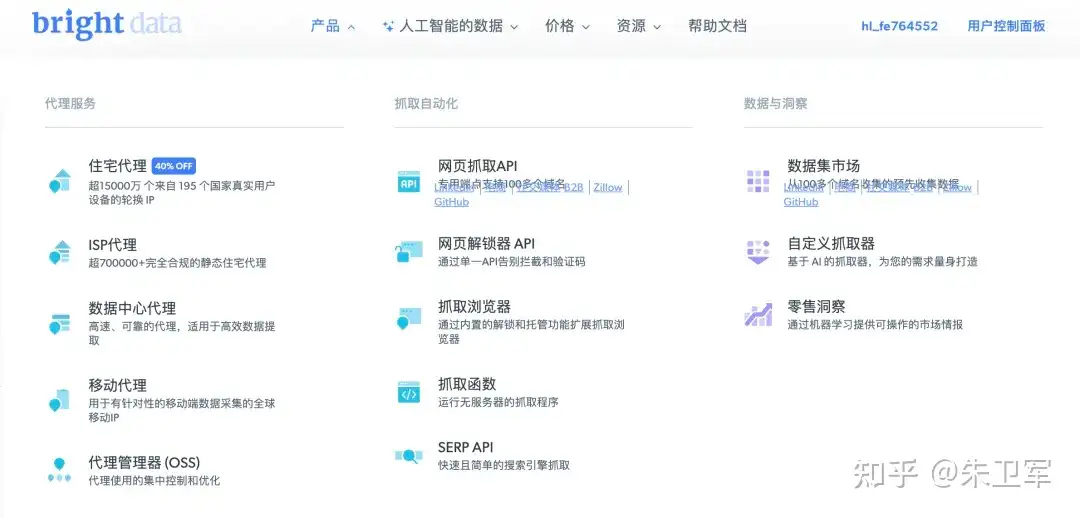Expand the 人工智能的数据 dropdown arrow
Image resolution: width=1080 pixels, height=518 pixels.
pyautogui.click(x=514, y=28)
